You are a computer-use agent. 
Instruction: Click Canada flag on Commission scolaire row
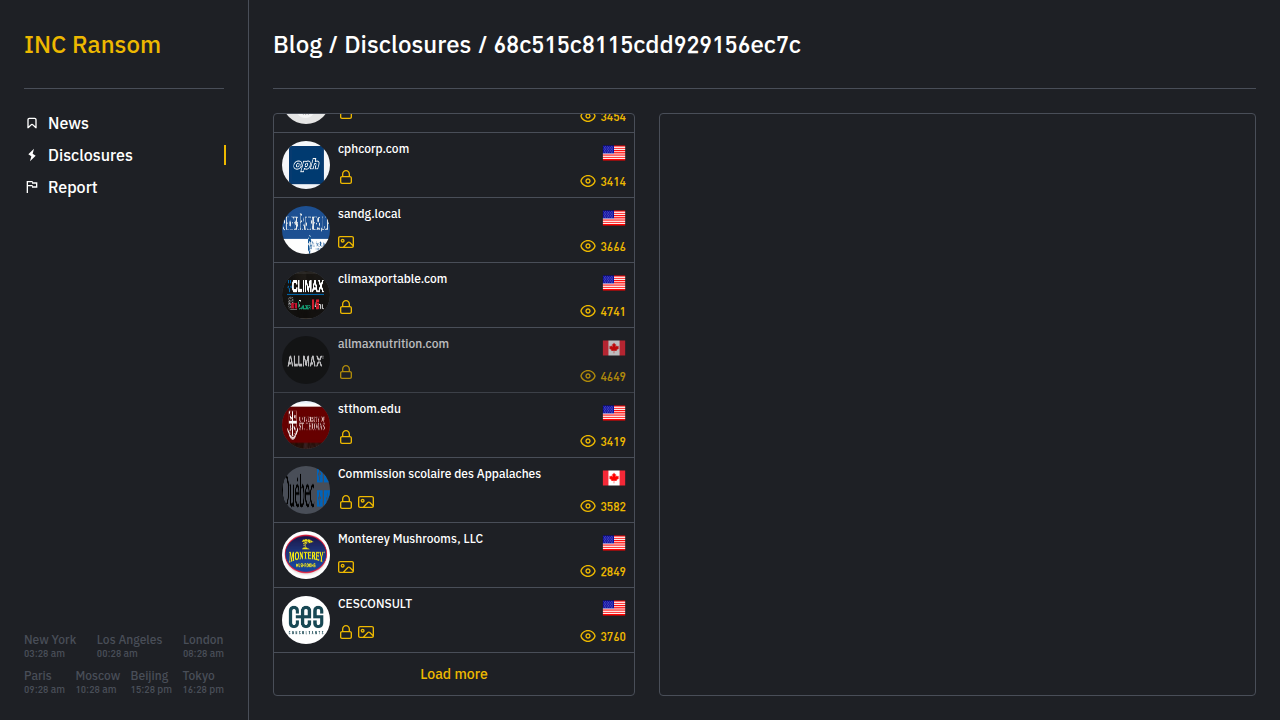[614, 478]
